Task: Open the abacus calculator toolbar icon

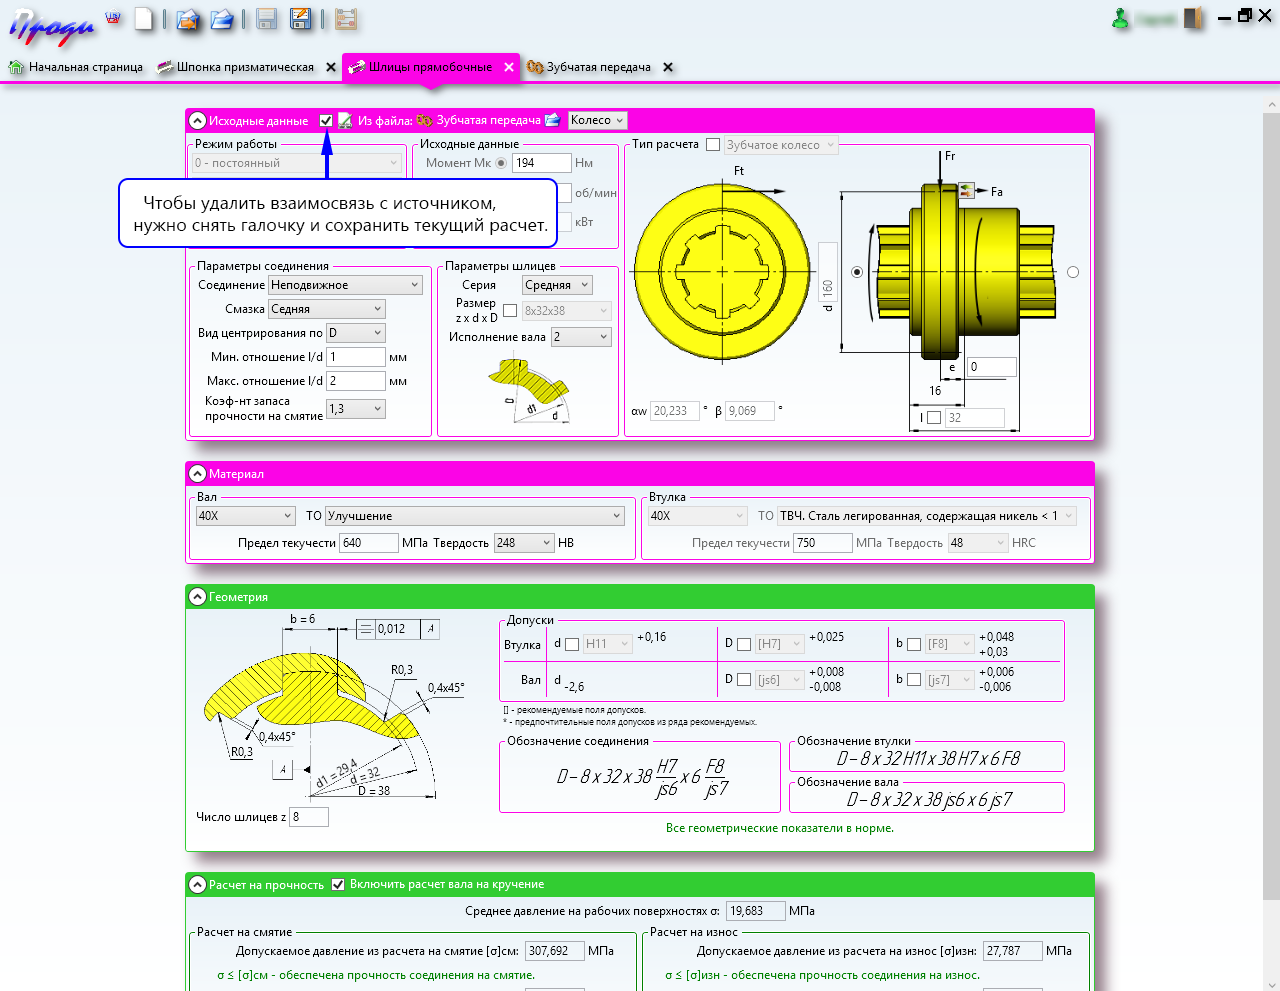Action: tap(346, 19)
